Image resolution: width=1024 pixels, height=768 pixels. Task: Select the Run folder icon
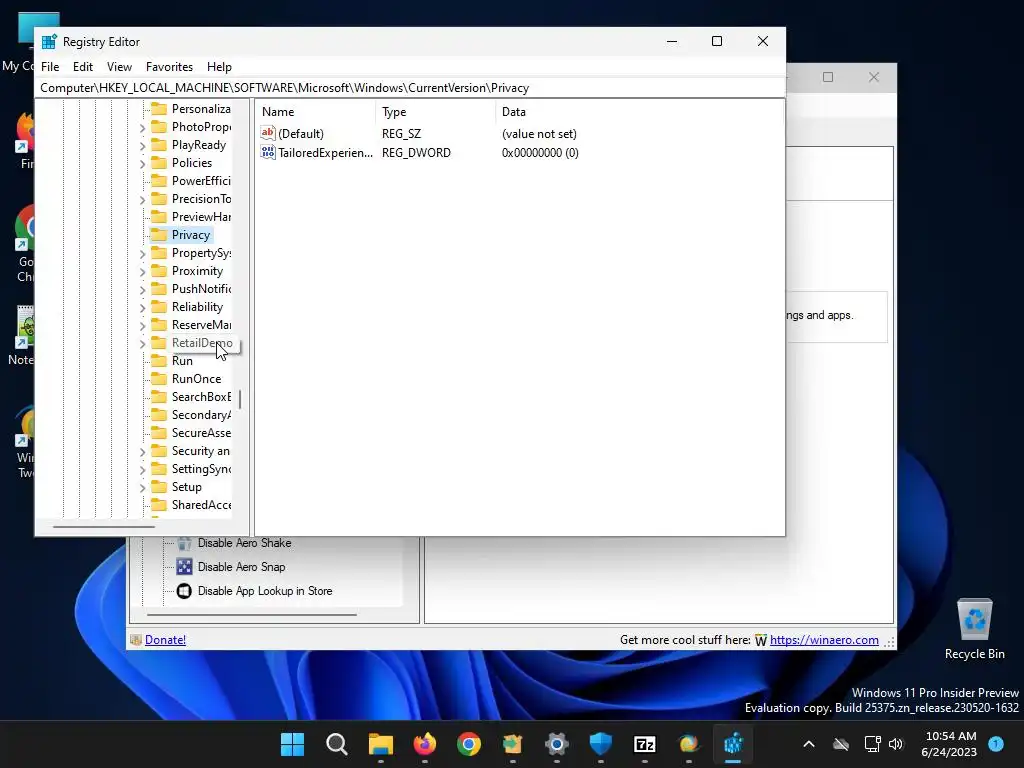(x=159, y=360)
